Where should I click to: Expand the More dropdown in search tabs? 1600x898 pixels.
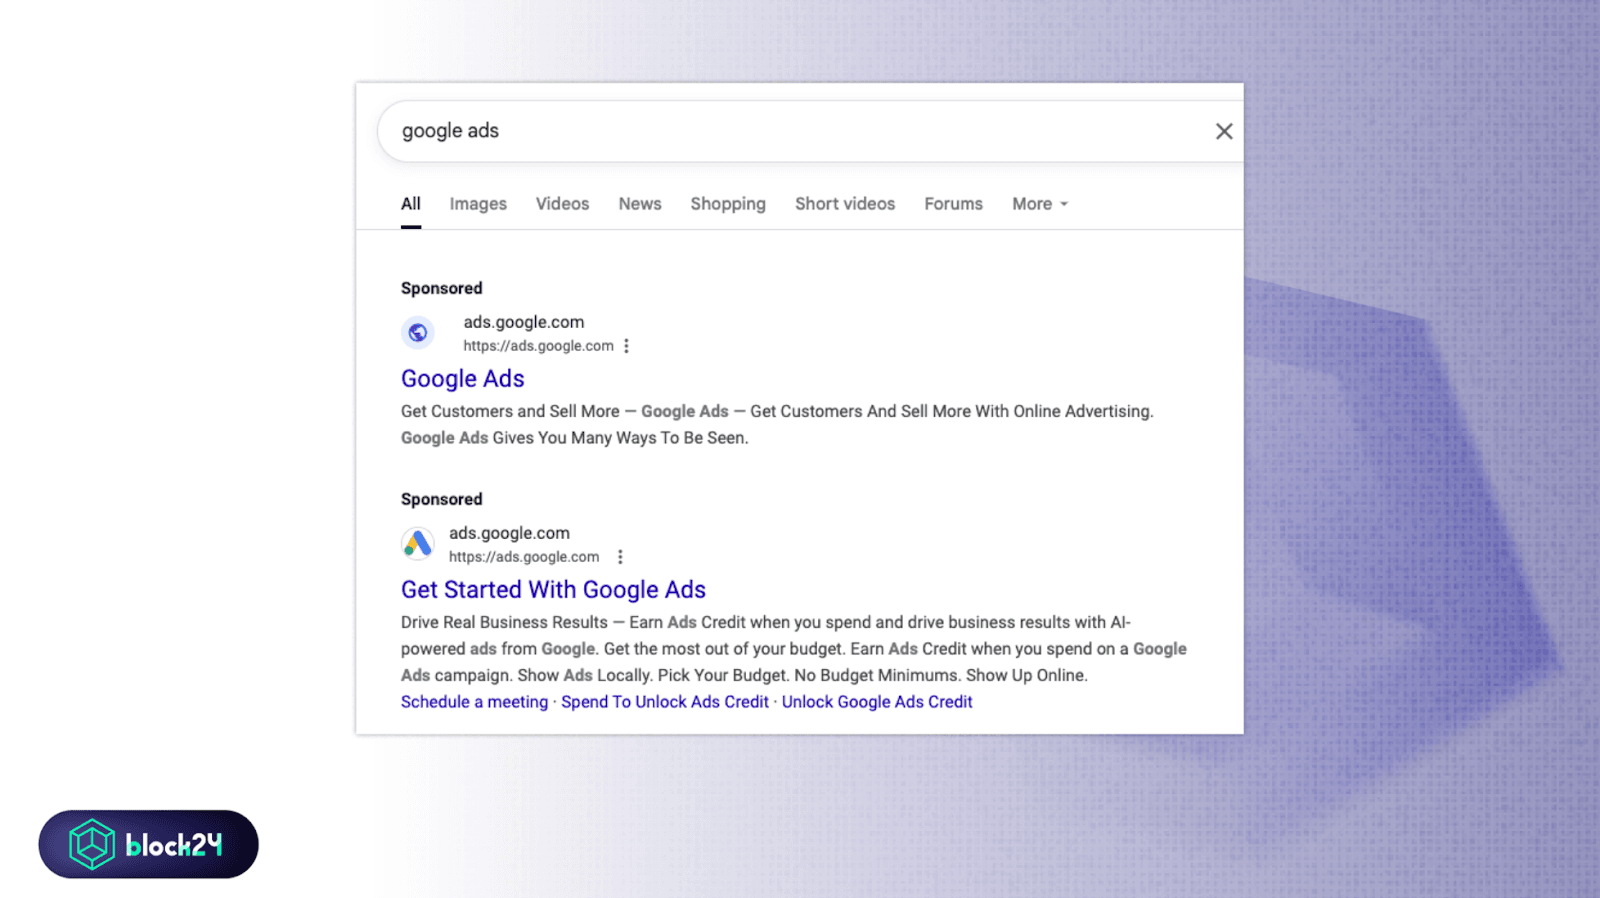(1040, 204)
